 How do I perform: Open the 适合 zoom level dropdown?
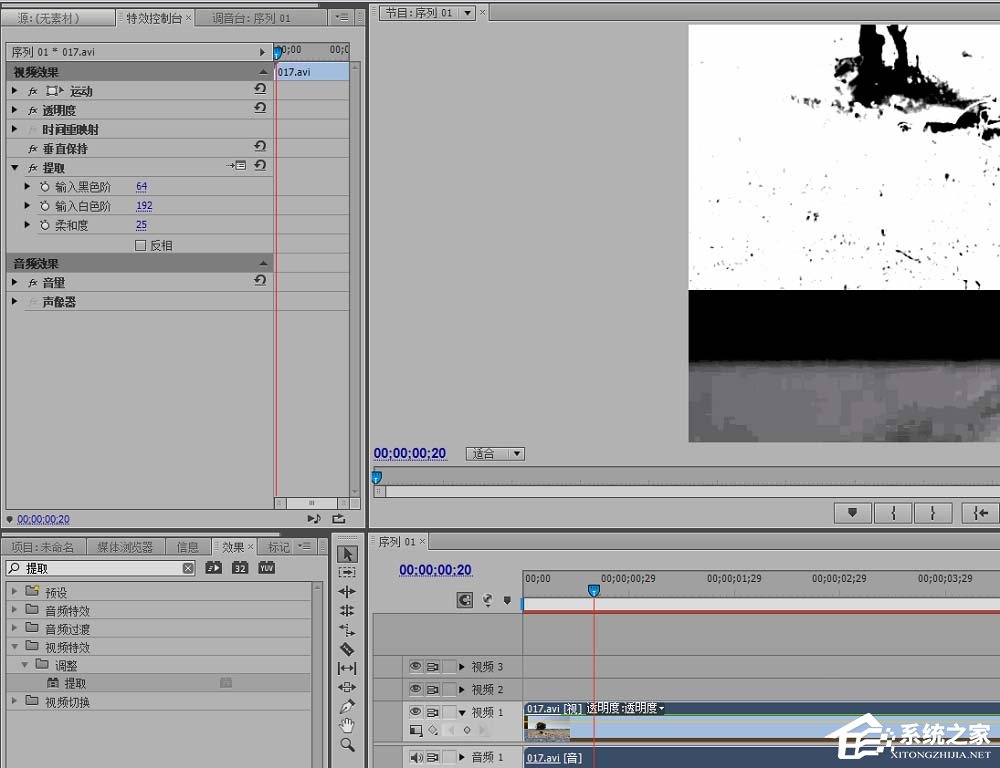(x=495, y=454)
